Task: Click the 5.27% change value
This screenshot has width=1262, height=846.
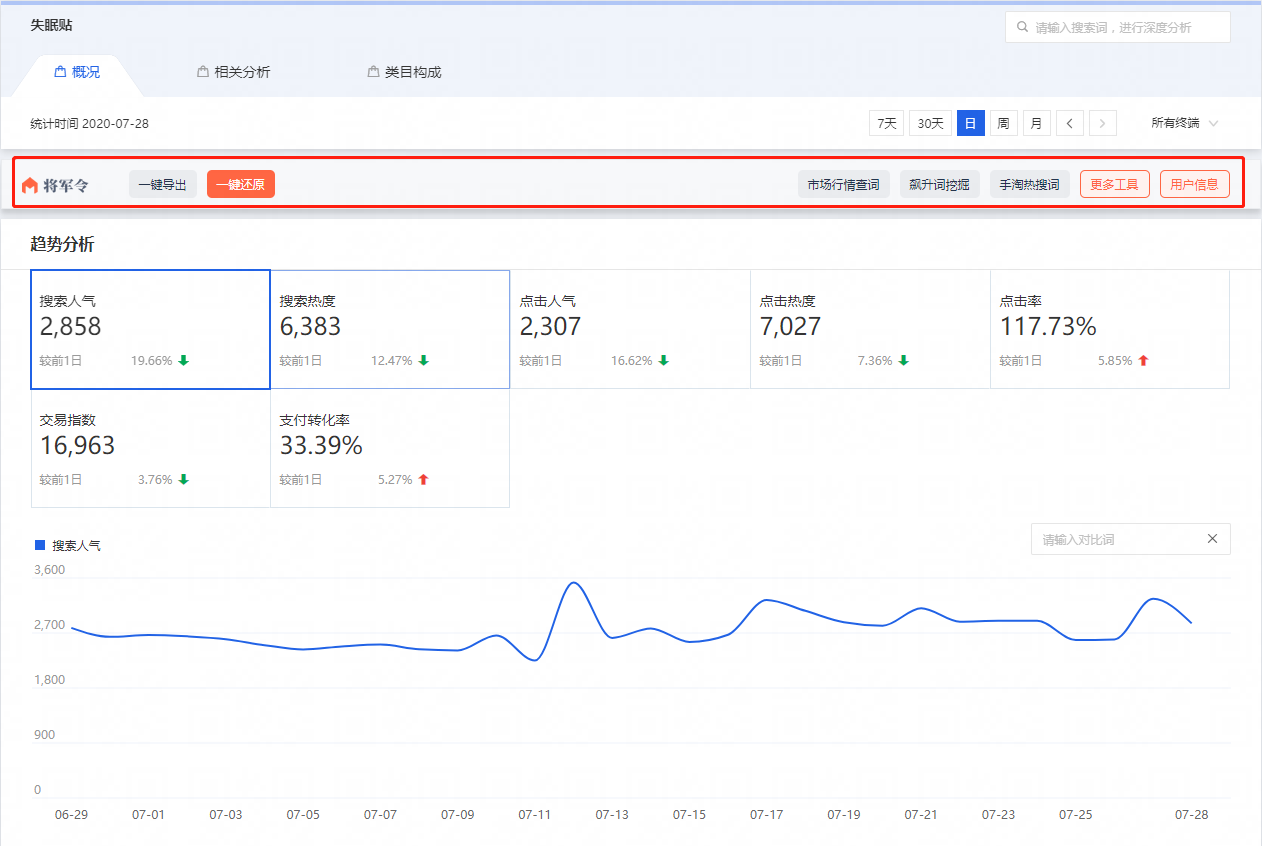Action: click(395, 480)
